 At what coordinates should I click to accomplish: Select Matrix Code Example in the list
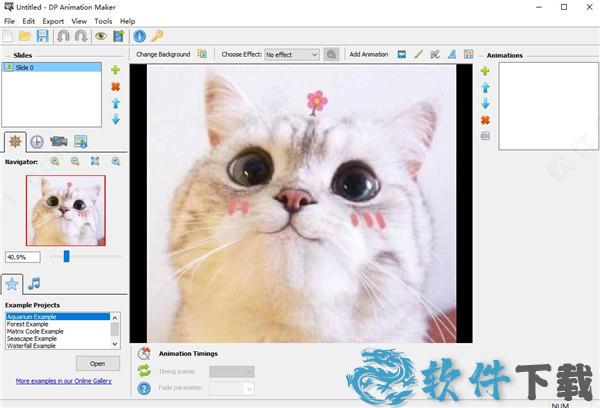pyautogui.click(x=58, y=331)
